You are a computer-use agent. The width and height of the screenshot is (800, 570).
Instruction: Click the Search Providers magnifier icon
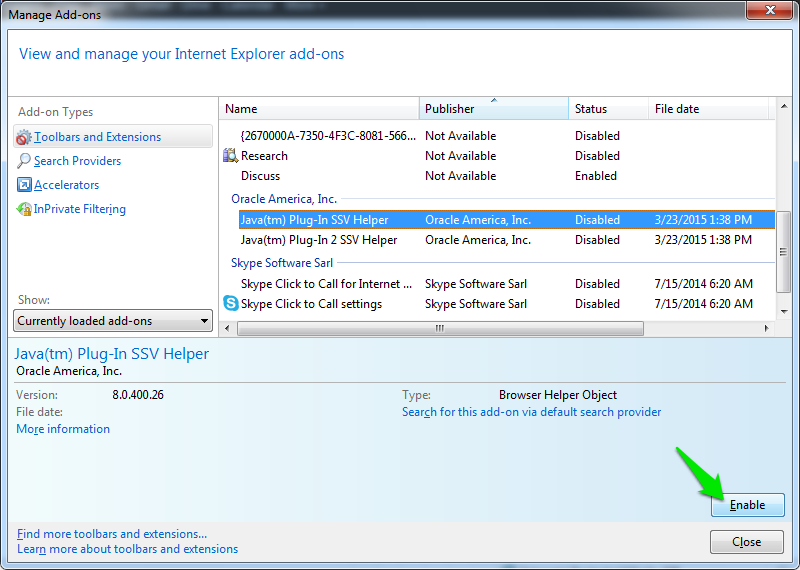click(23, 161)
